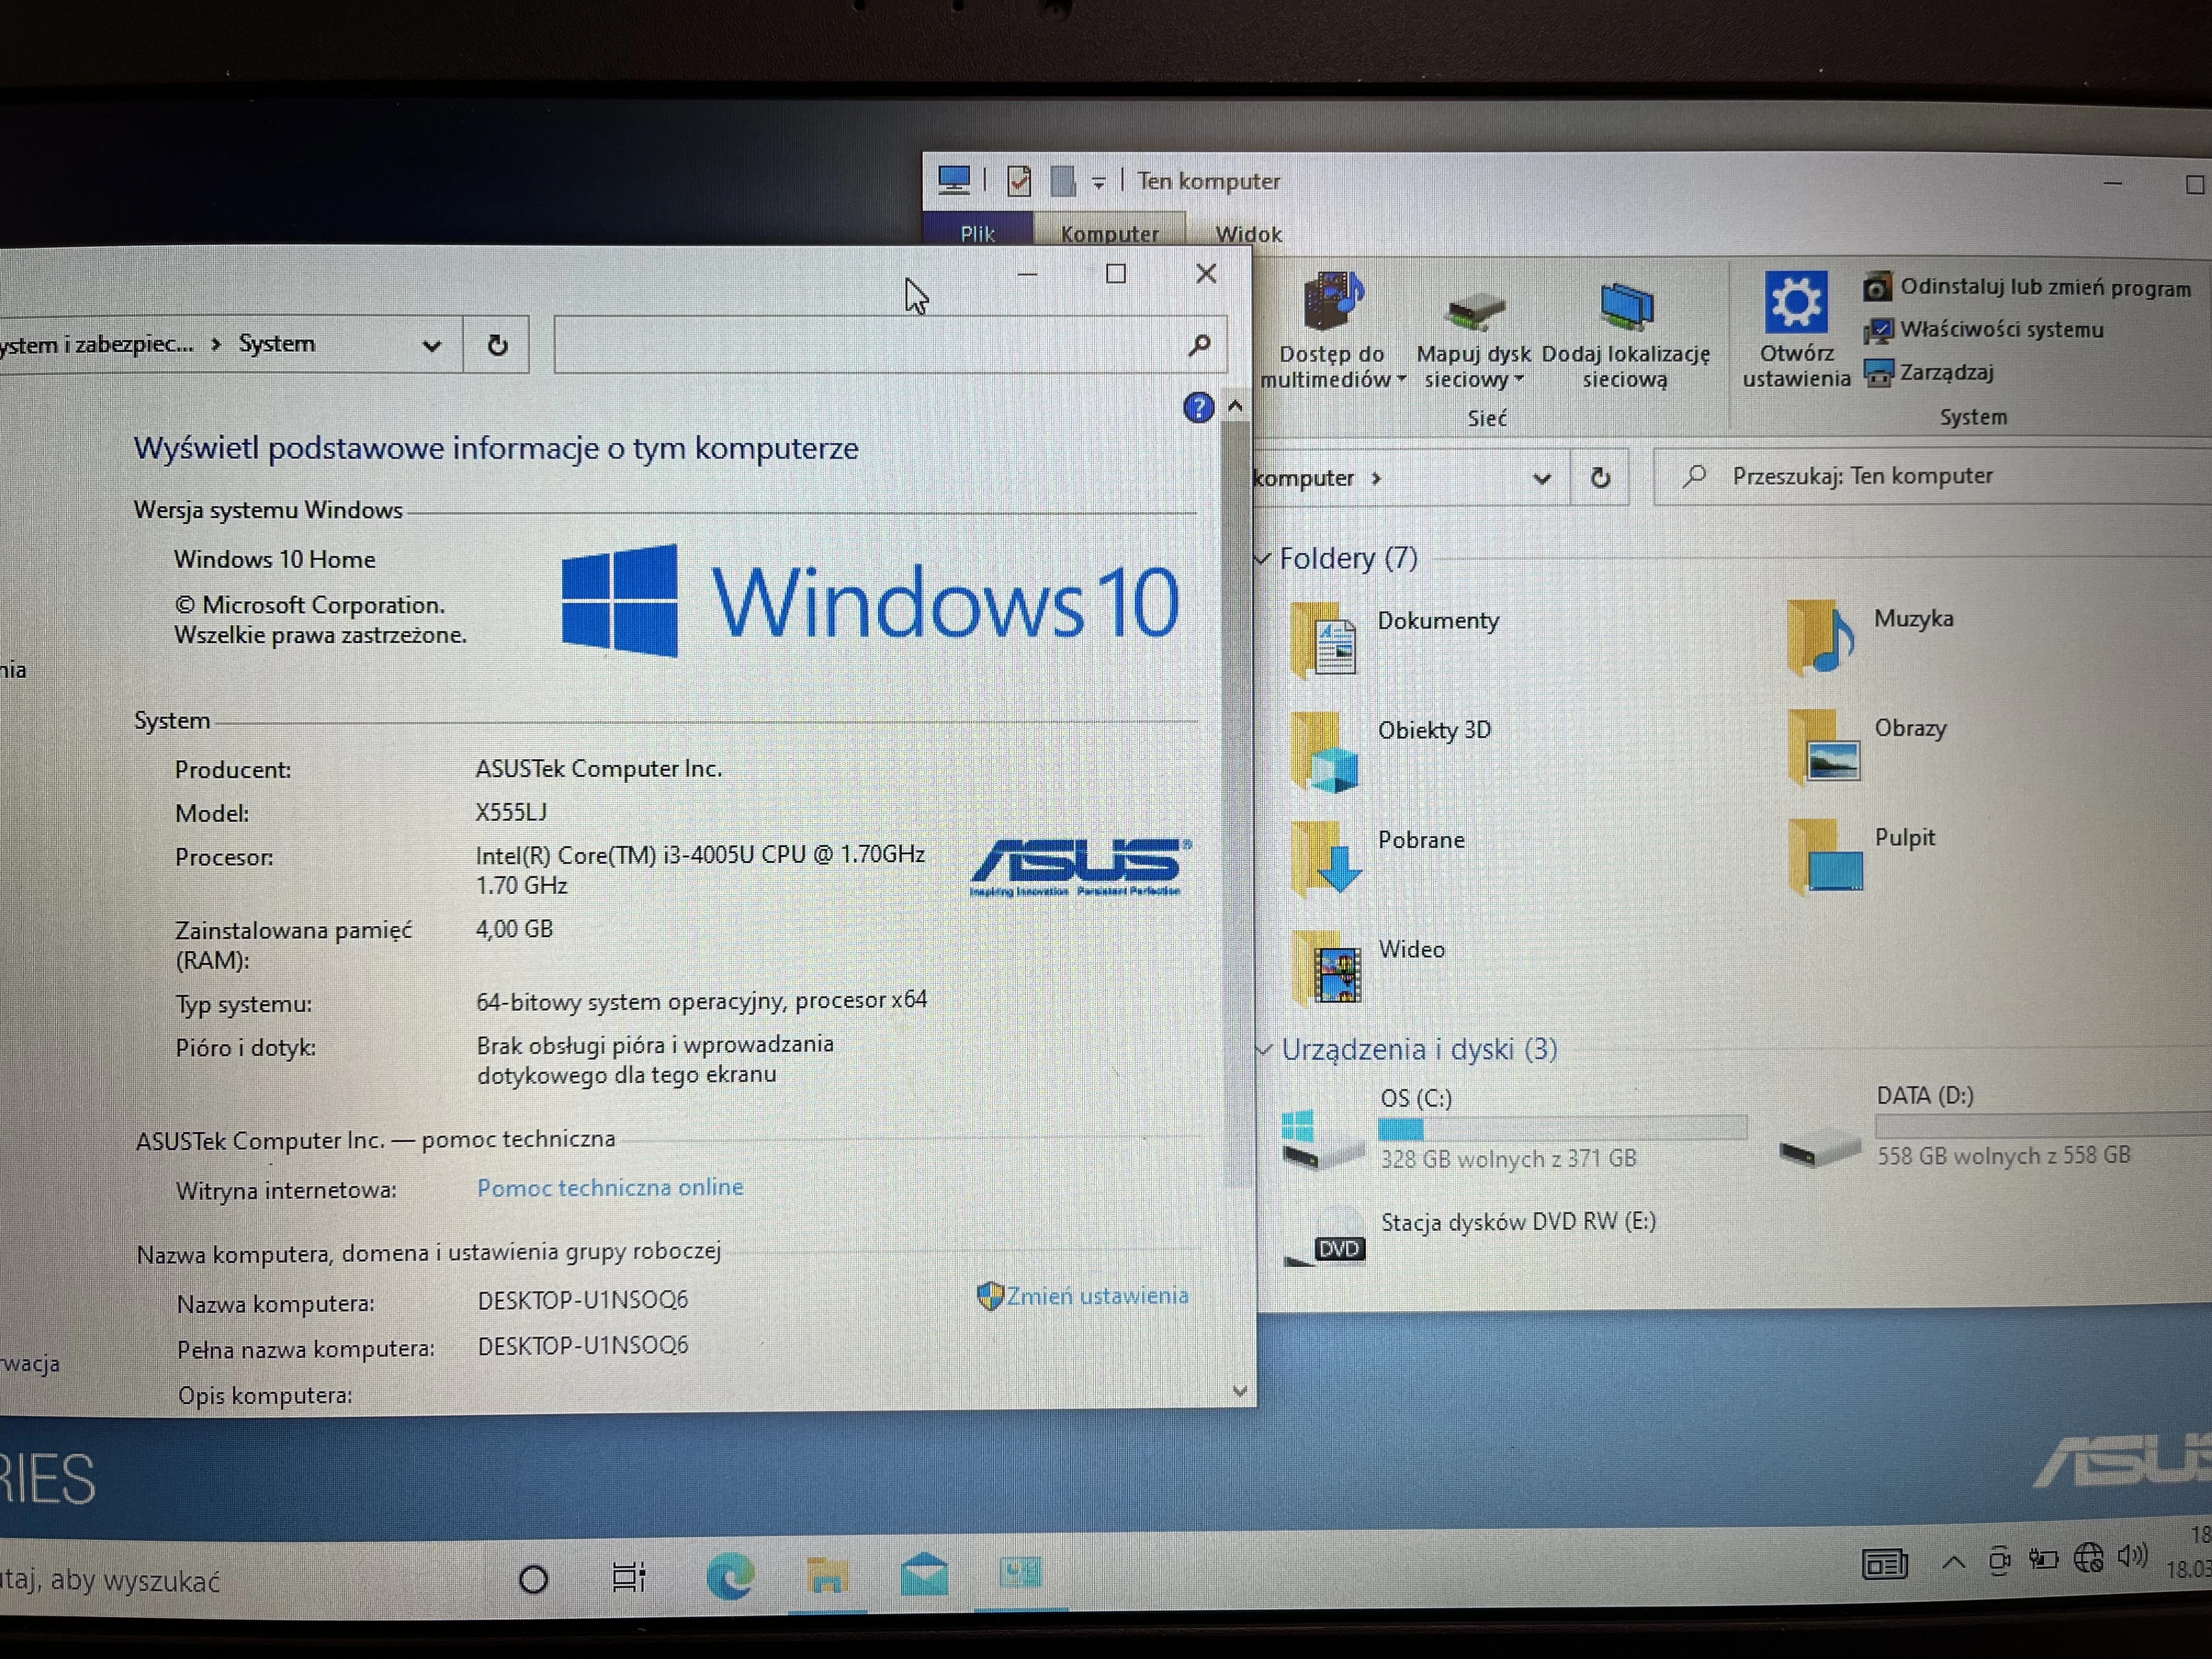The image size is (2212, 1659).
Task: Open Właściwości systemu in ribbon
Action: click(x=1984, y=329)
